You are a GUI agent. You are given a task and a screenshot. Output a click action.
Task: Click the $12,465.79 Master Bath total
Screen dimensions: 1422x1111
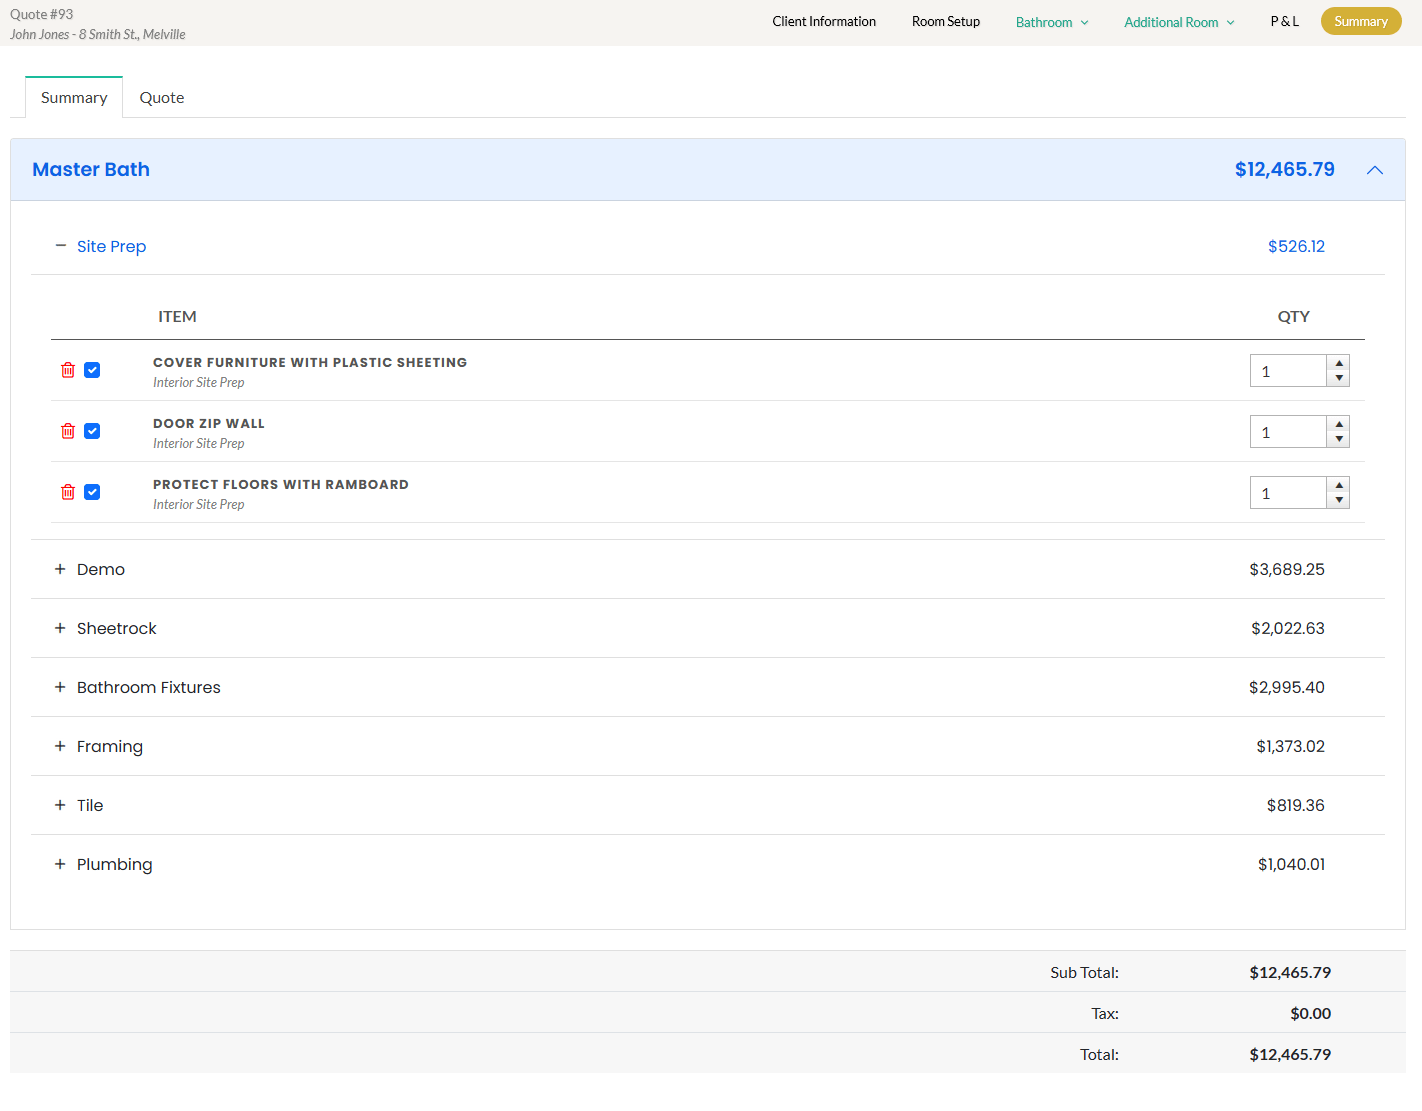(1284, 170)
